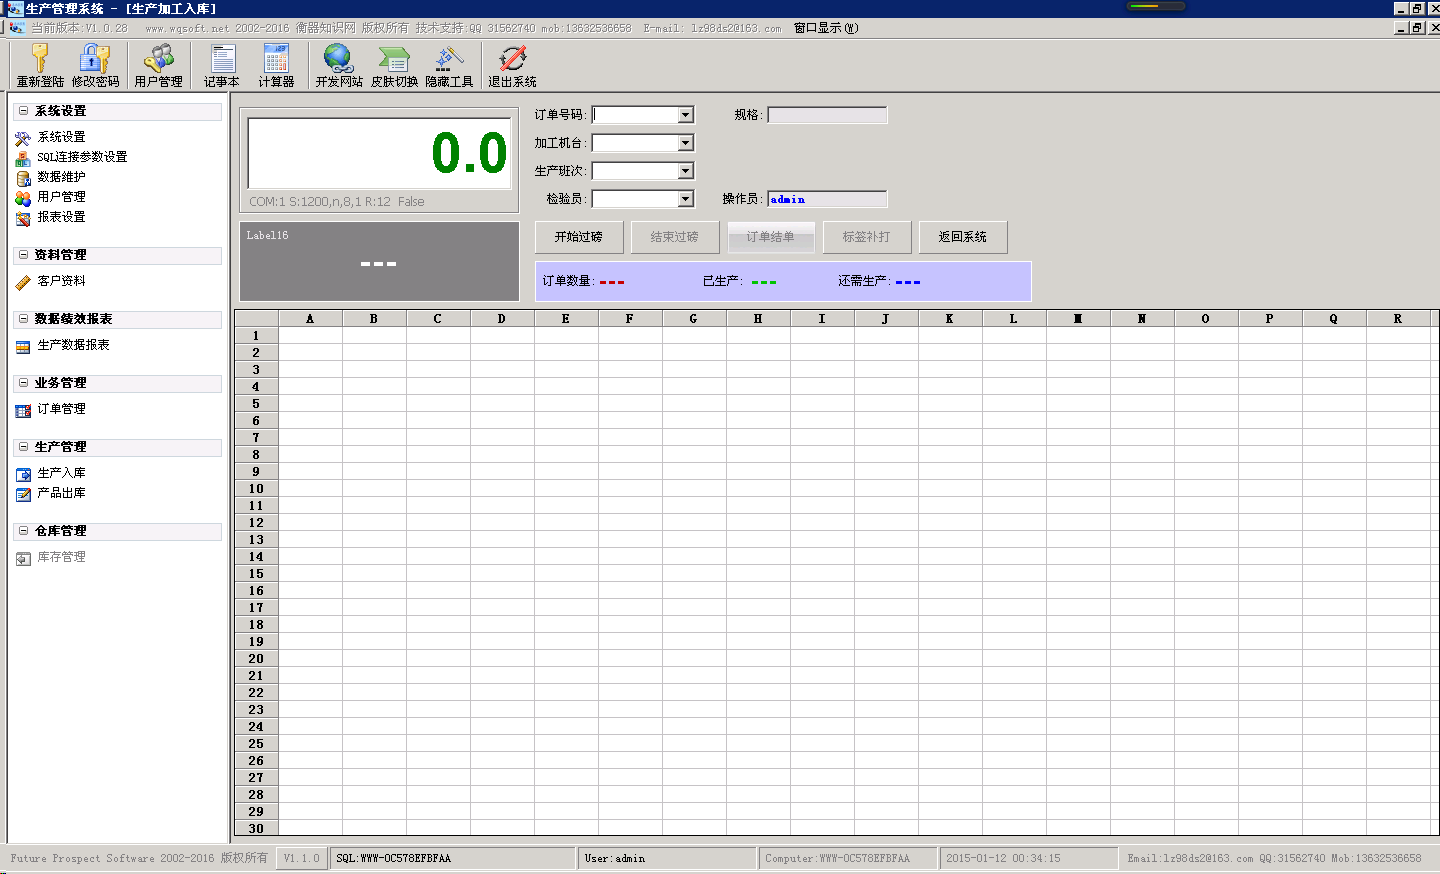Select row 1 header

click(x=256, y=336)
